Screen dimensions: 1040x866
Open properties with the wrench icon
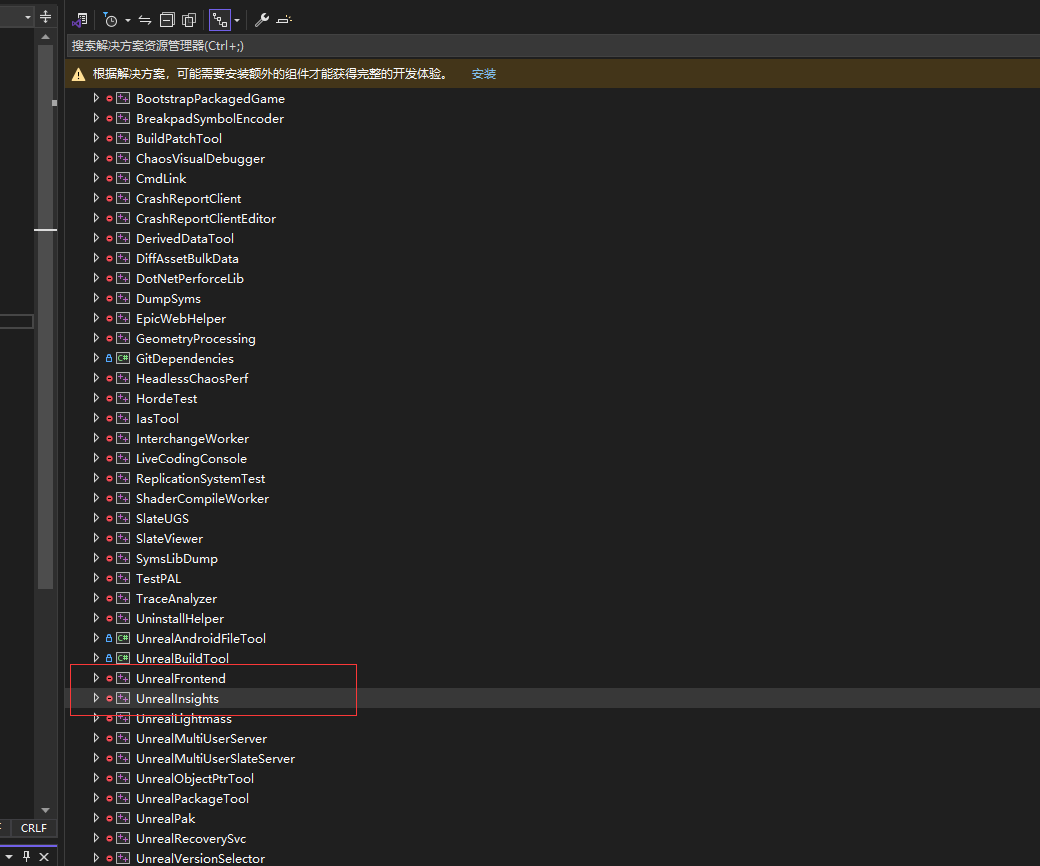pyautogui.click(x=262, y=20)
